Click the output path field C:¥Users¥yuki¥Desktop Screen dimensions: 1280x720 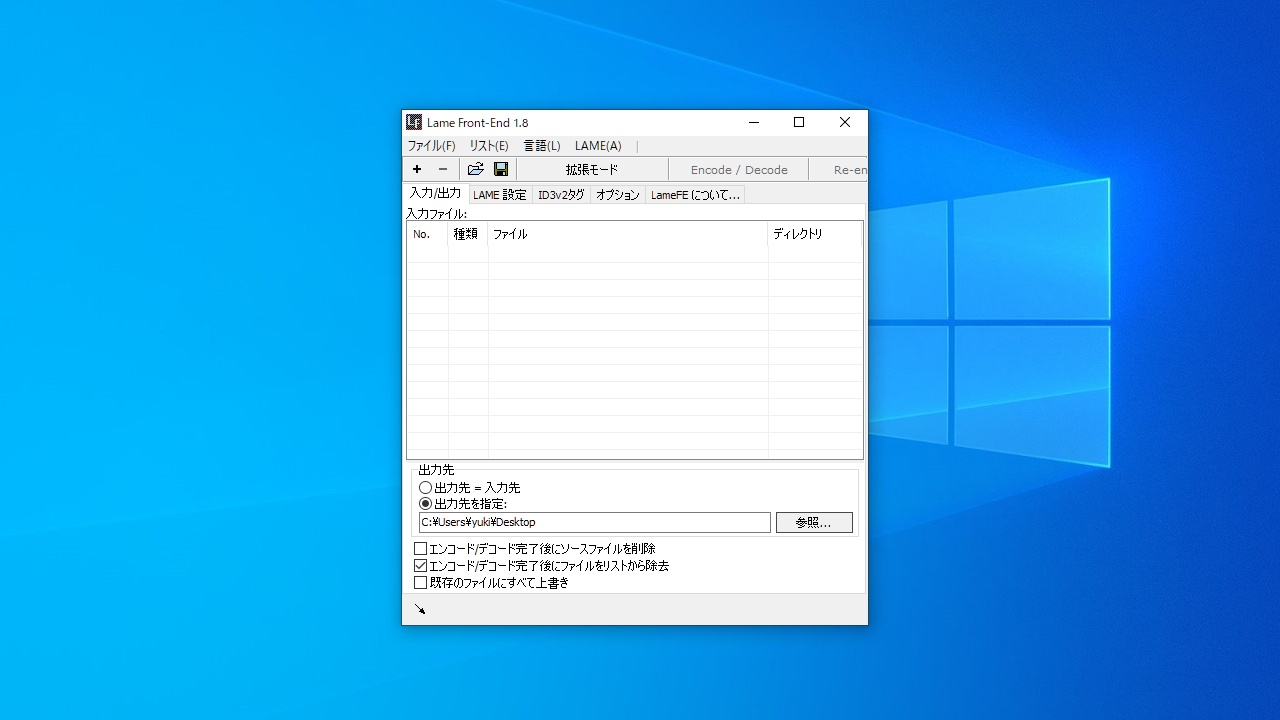coord(595,523)
